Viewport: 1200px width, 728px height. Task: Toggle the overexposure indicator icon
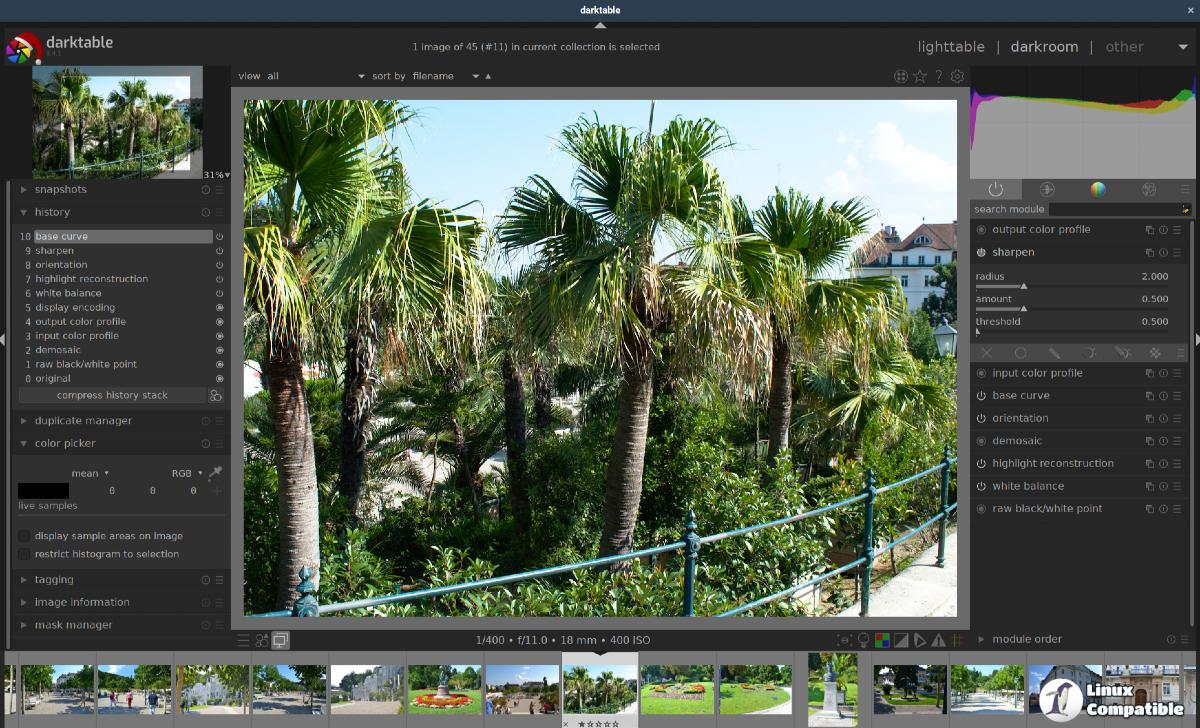900,640
